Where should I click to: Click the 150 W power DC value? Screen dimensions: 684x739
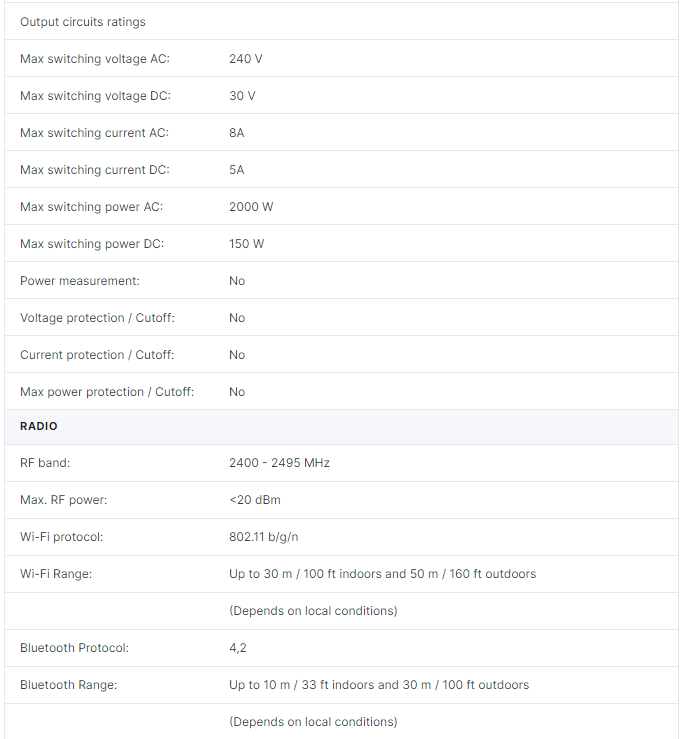pyautogui.click(x=247, y=244)
